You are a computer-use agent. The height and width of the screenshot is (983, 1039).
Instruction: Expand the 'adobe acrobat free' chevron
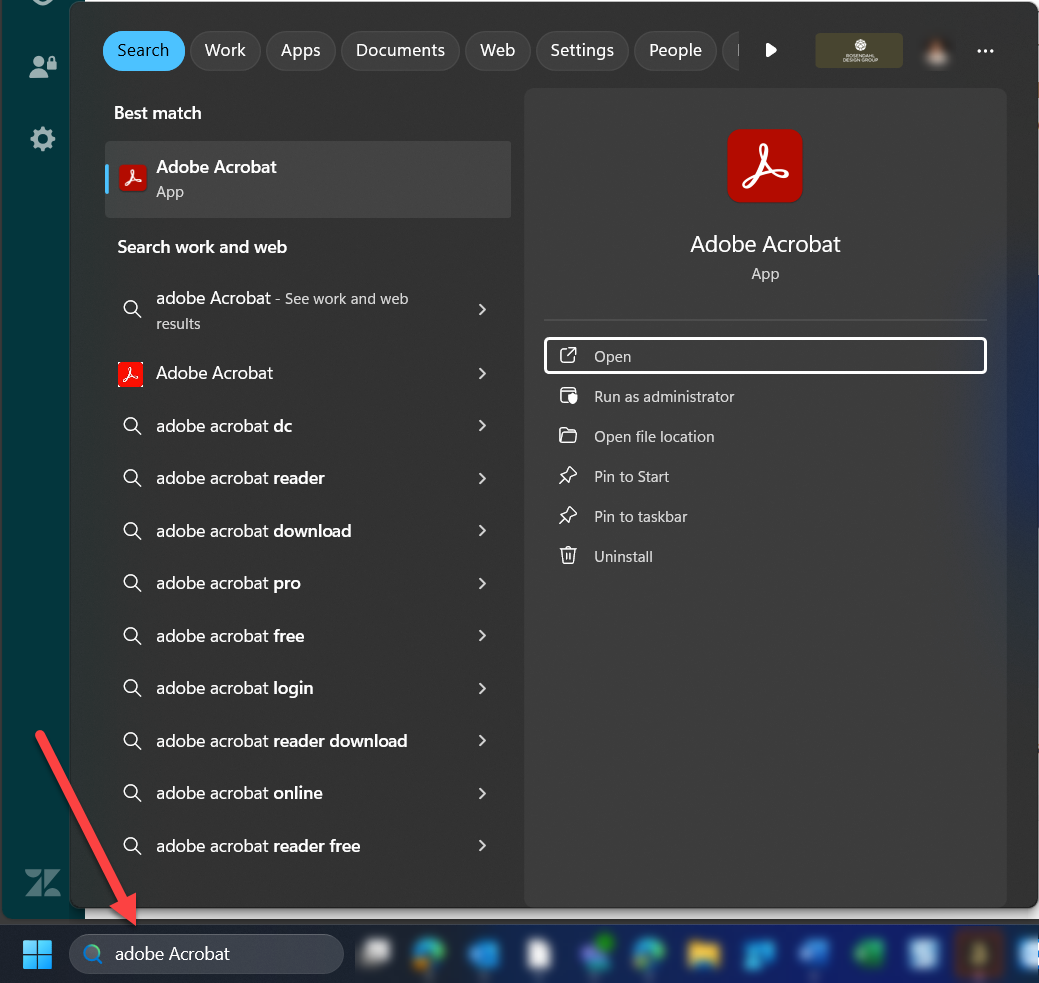tap(482, 636)
